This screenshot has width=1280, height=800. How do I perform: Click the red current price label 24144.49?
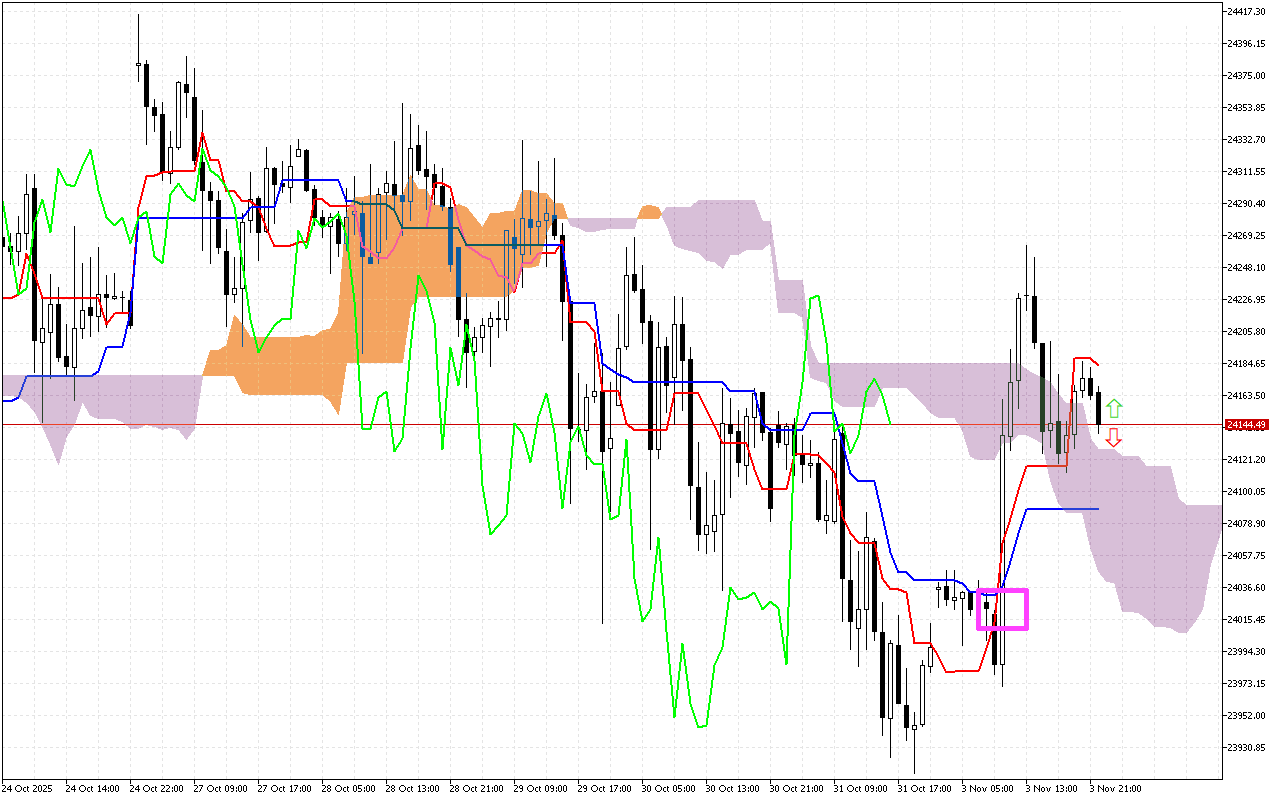(1248, 425)
